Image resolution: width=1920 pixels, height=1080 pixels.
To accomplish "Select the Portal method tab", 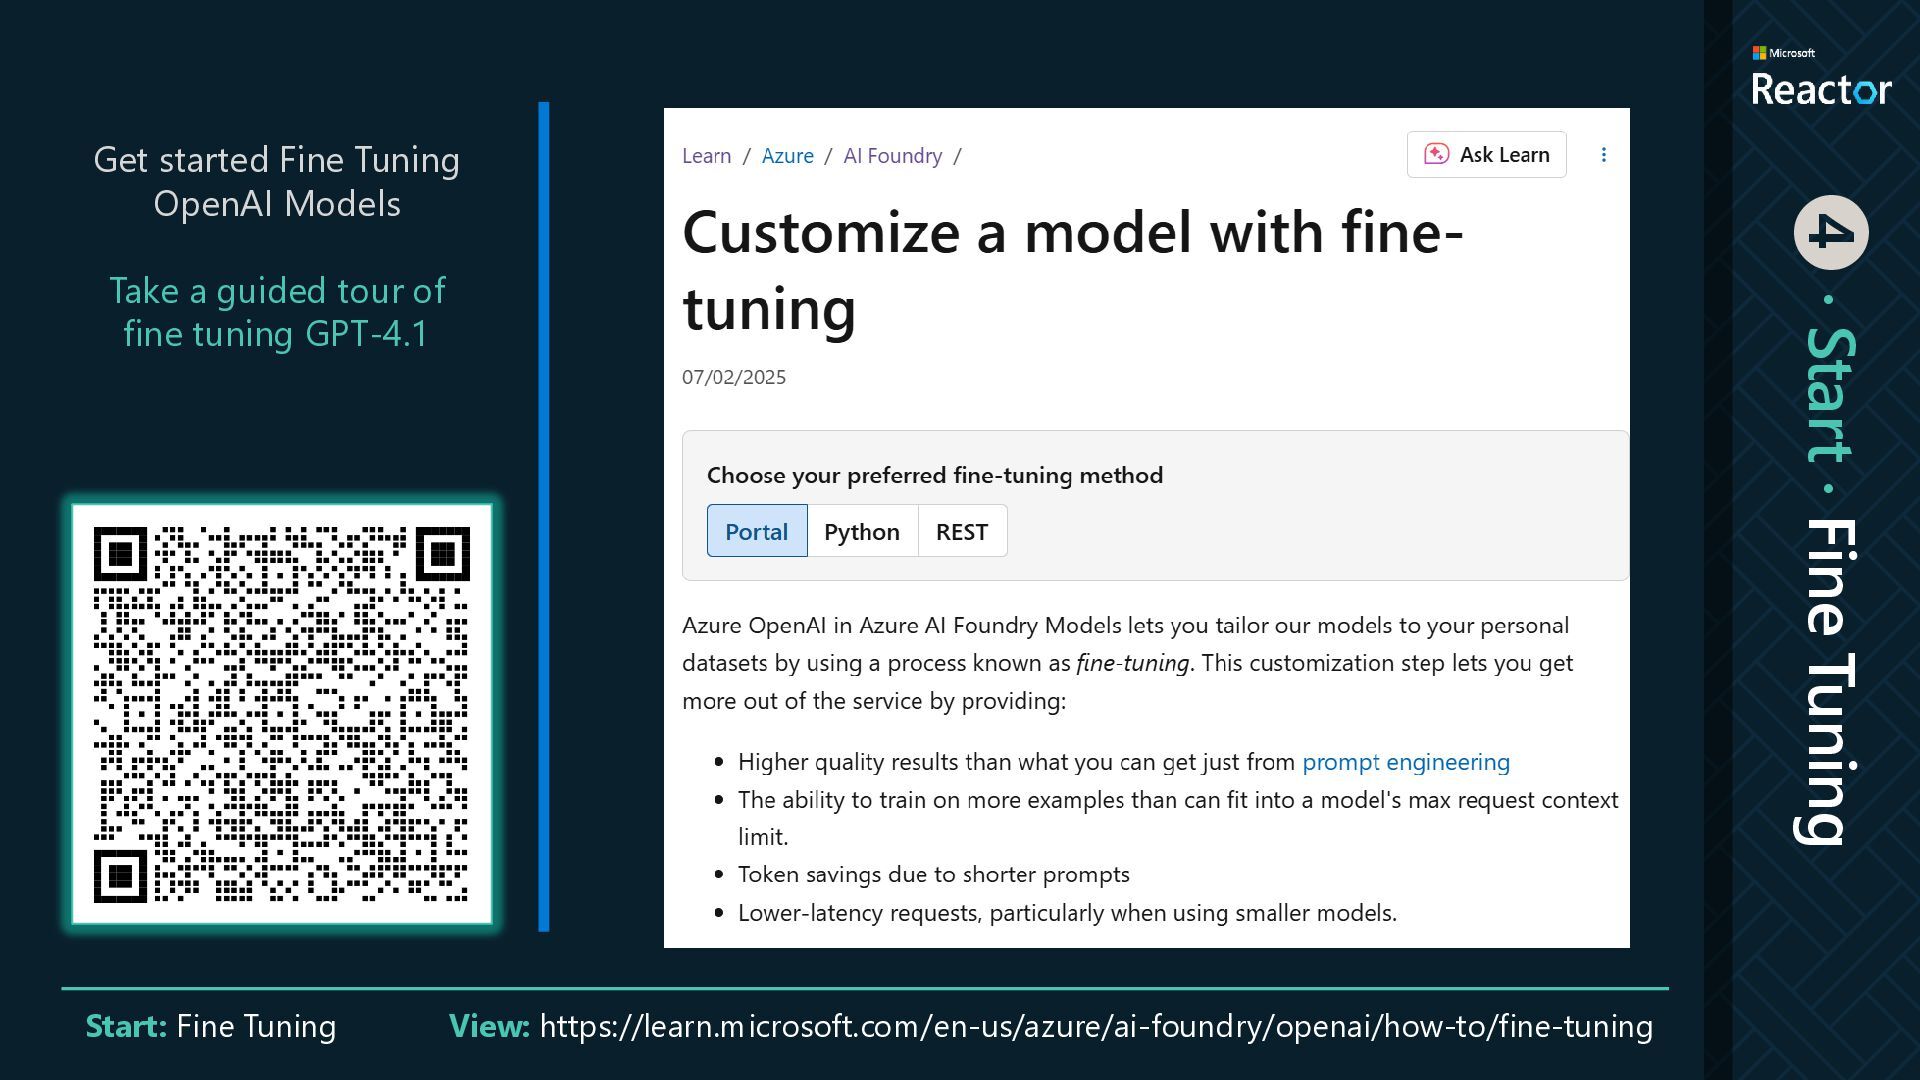I will pos(757,531).
